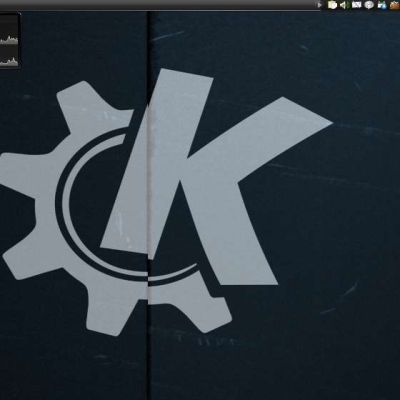Image resolution: width=400 pixels, height=400 pixels.
Task: Open the mail envelope tray icon
Action: (x=356, y=5)
